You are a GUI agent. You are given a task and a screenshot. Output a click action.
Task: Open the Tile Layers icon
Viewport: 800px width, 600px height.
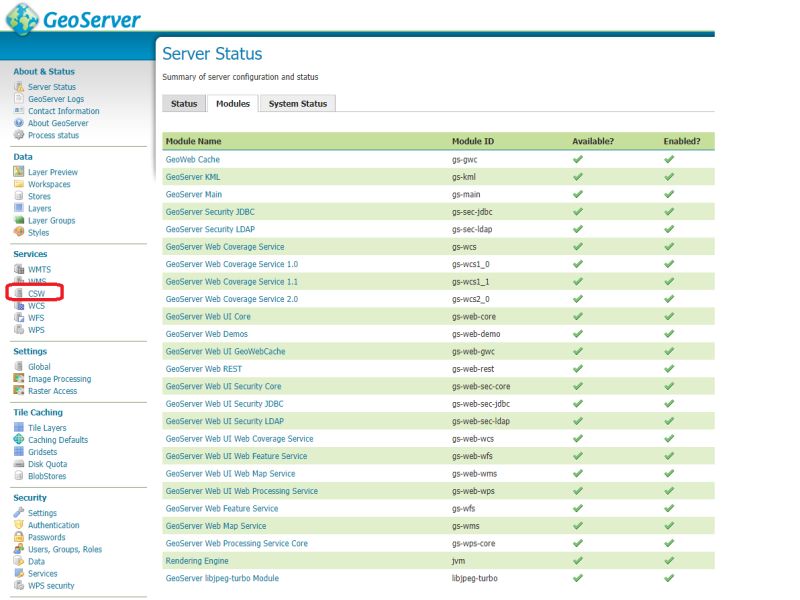18,427
